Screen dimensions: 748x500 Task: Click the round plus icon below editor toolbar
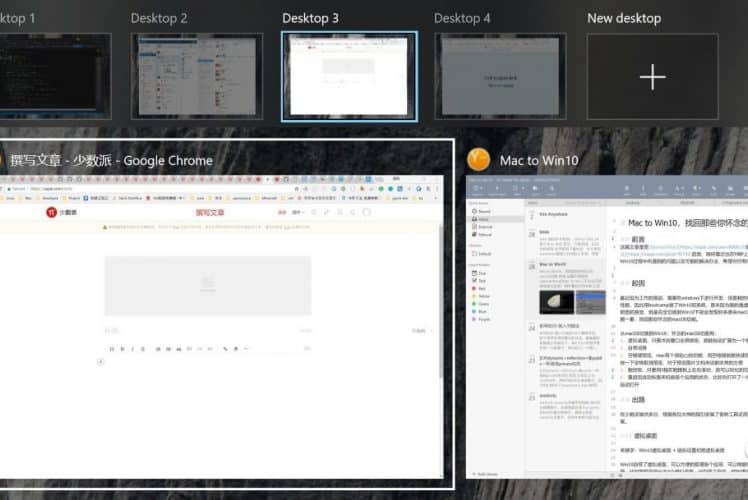click(x=101, y=362)
